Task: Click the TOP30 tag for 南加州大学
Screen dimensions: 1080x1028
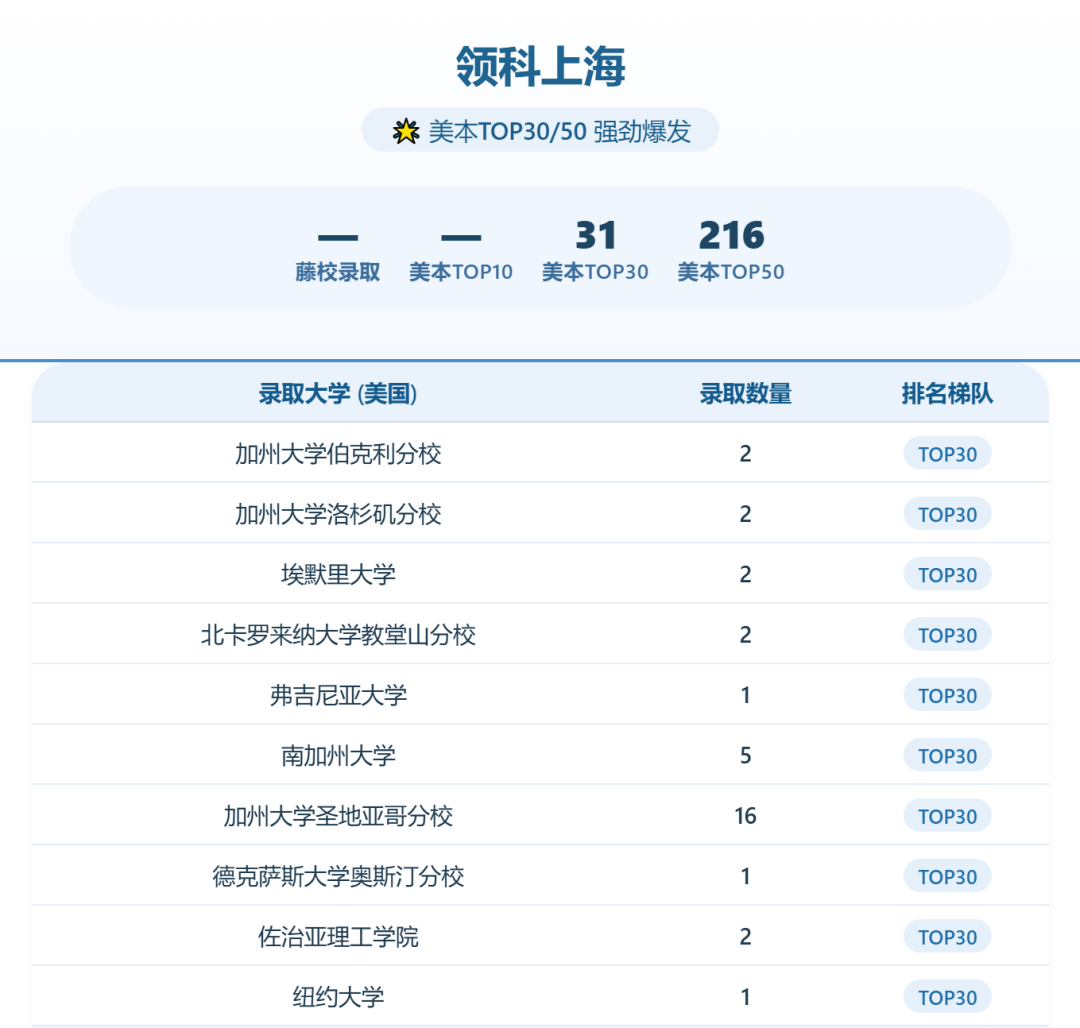Action: coord(948,756)
